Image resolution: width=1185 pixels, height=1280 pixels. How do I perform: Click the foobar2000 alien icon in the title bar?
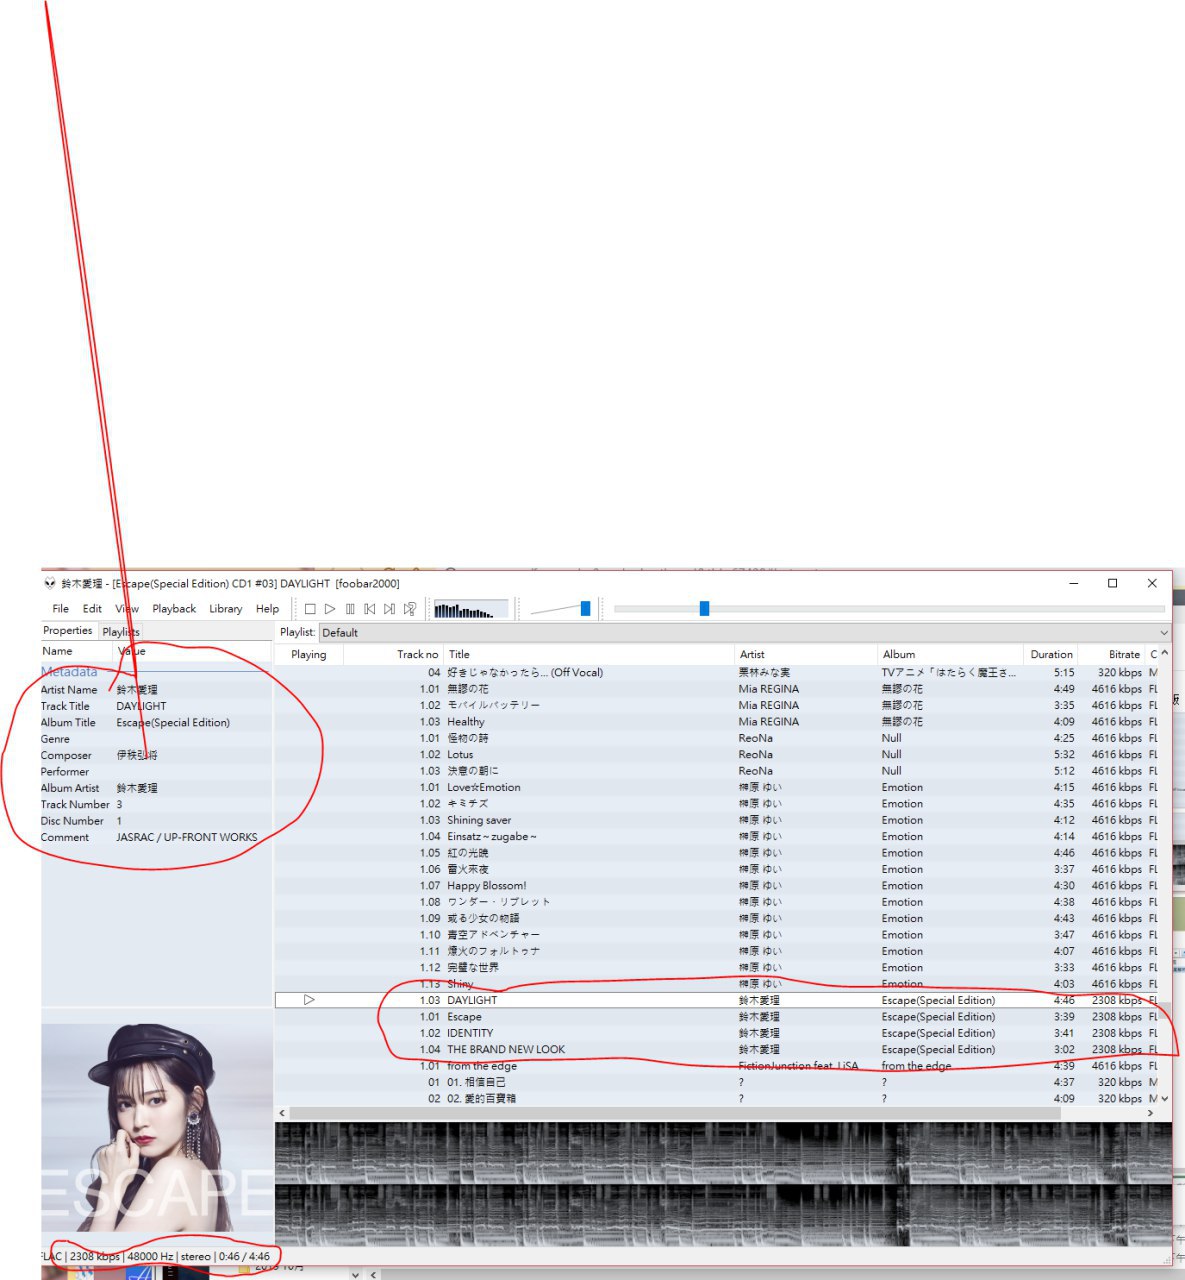click(50, 583)
